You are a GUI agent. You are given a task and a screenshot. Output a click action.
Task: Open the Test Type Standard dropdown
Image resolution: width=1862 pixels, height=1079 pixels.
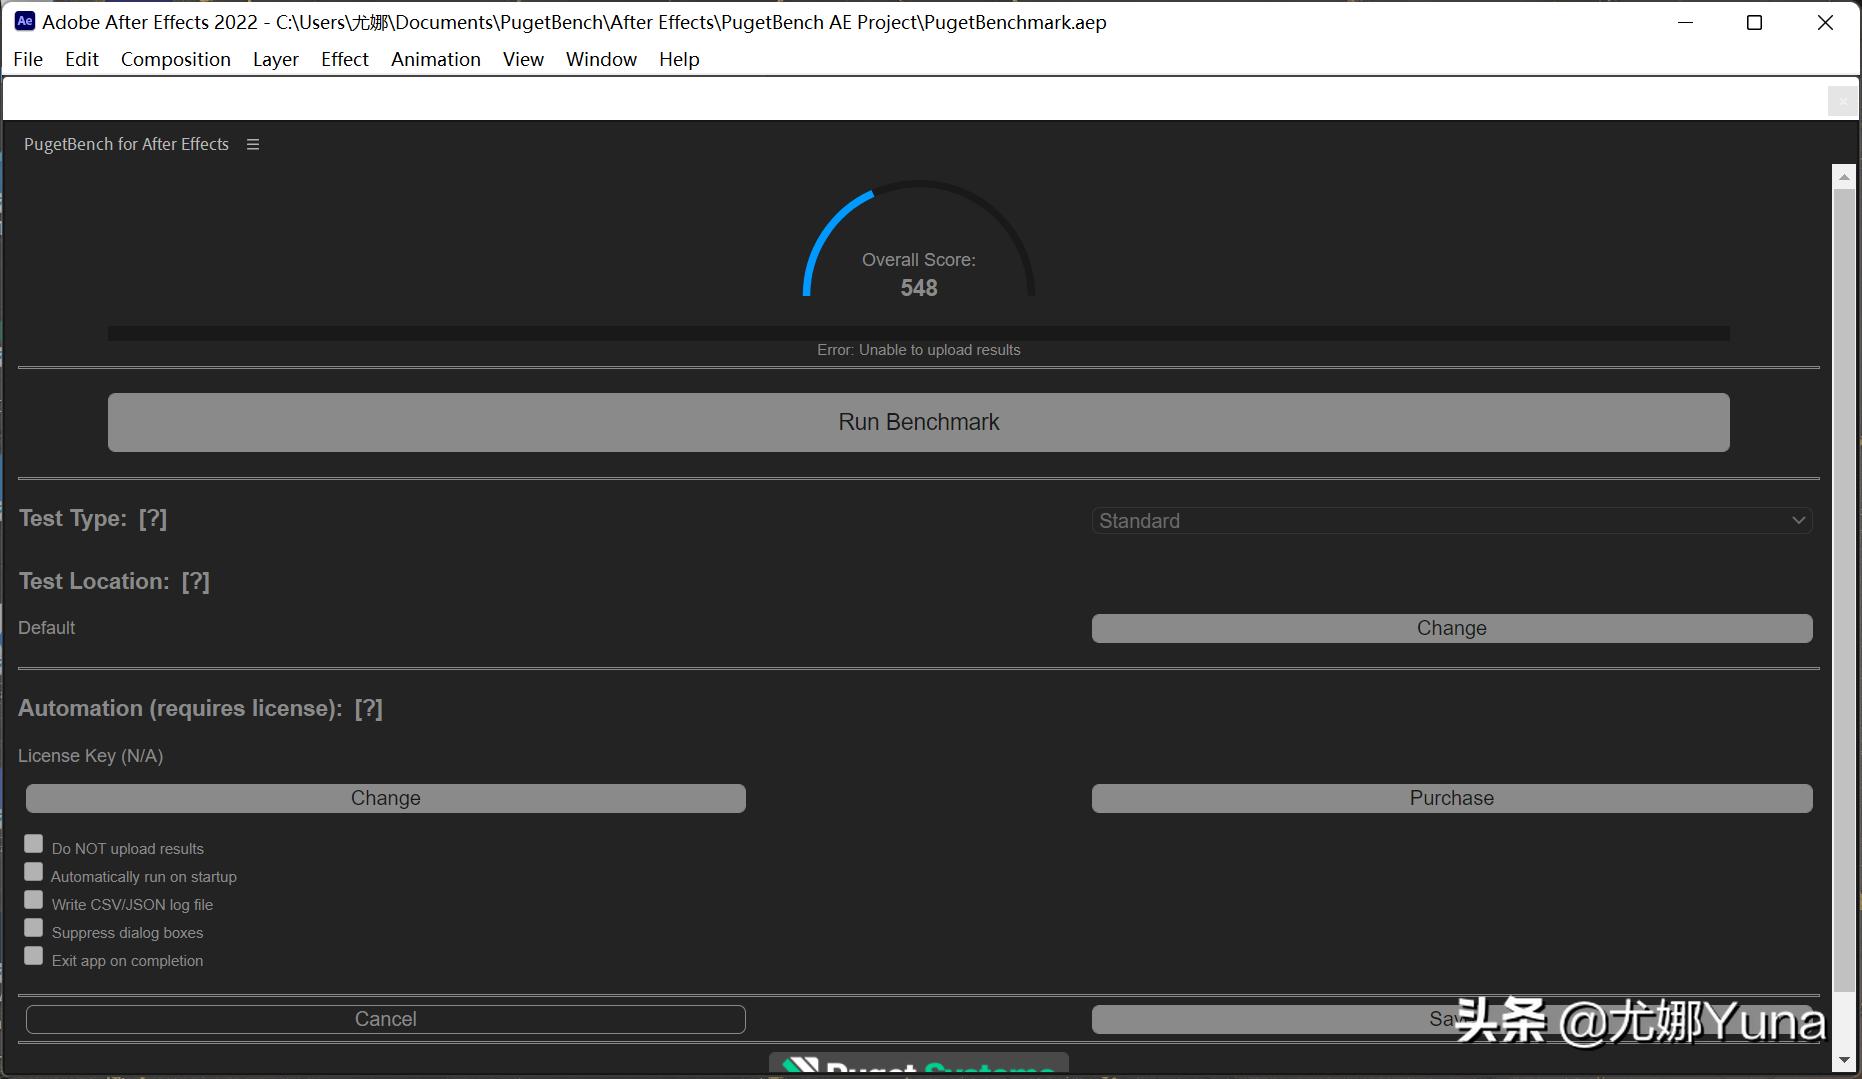point(1452,521)
